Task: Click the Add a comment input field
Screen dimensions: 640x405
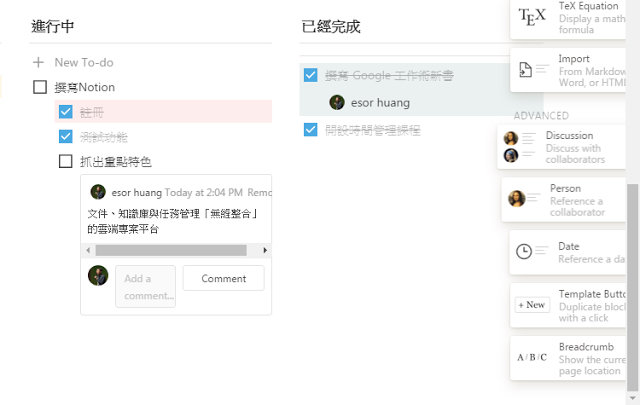Action: click(x=145, y=286)
